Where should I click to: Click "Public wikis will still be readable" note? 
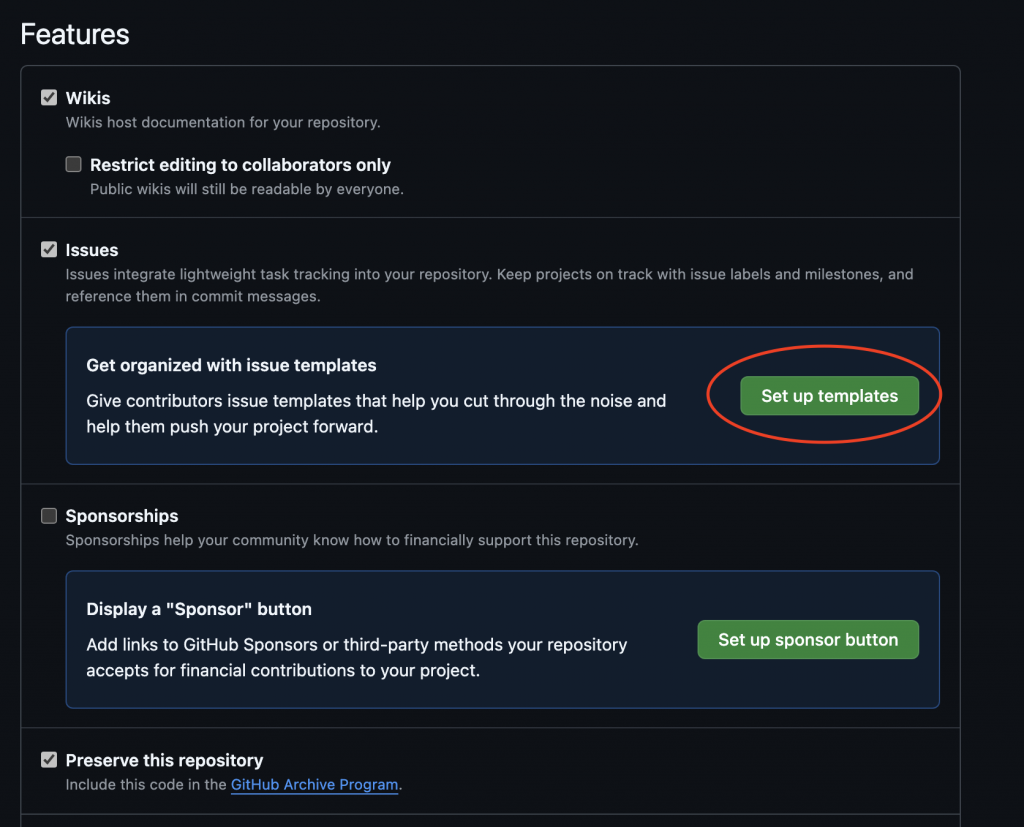[246, 189]
